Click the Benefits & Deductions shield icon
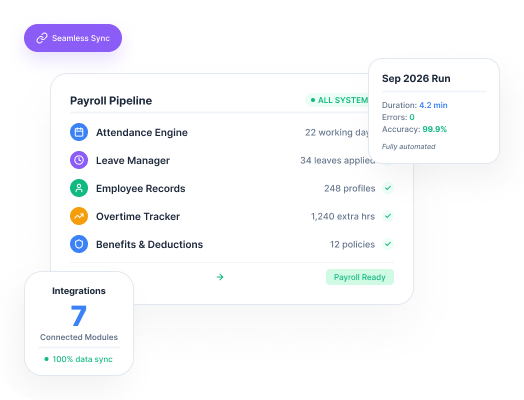This screenshot has height=400, width=524. [x=79, y=244]
